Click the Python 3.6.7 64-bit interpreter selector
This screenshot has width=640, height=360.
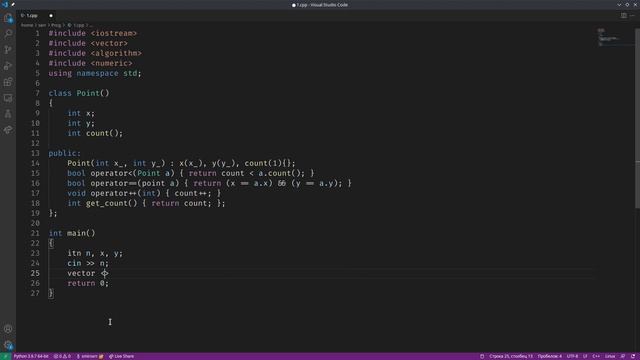click(31, 356)
